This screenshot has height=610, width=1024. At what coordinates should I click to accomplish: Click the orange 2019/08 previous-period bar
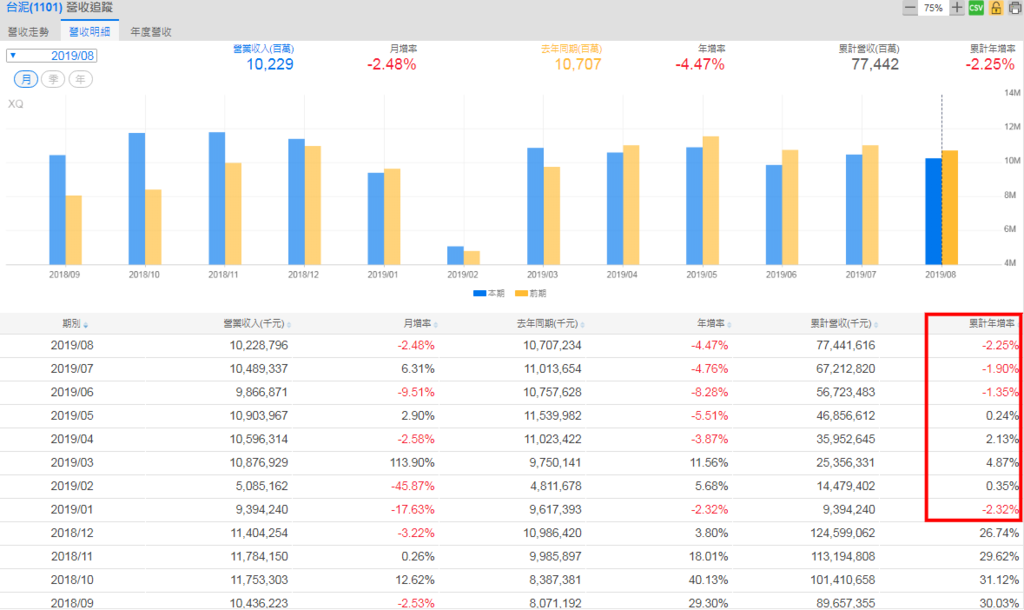[950, 208]
